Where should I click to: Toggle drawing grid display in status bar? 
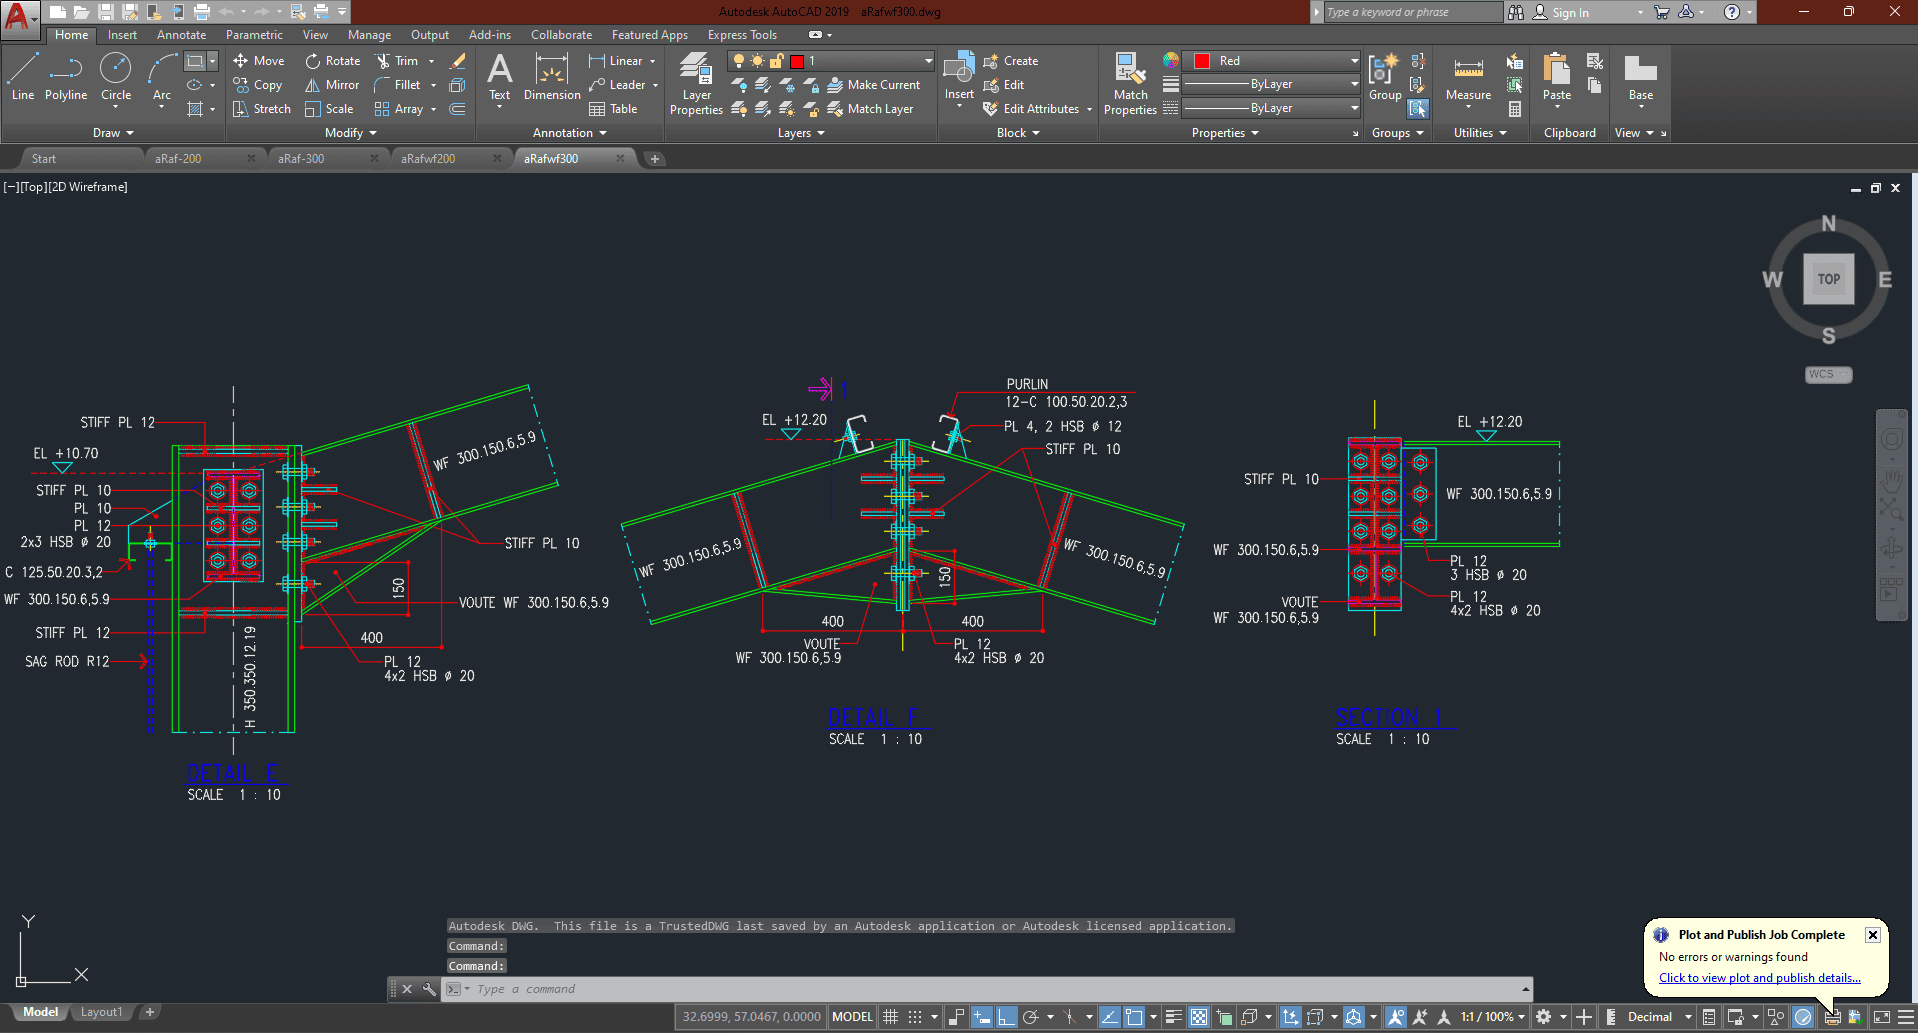click(890, 1017)
